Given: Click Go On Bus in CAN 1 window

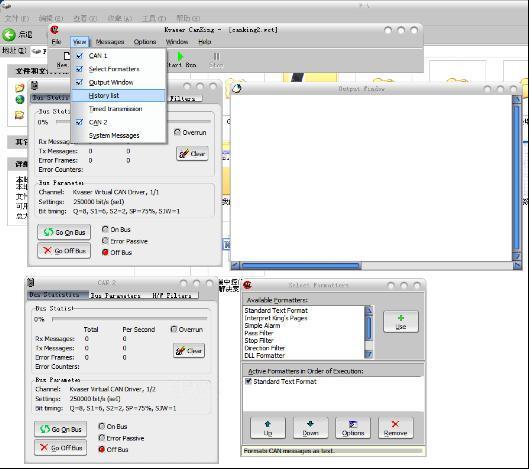Looking at the screenshot, I should click(x=64, y=232).
